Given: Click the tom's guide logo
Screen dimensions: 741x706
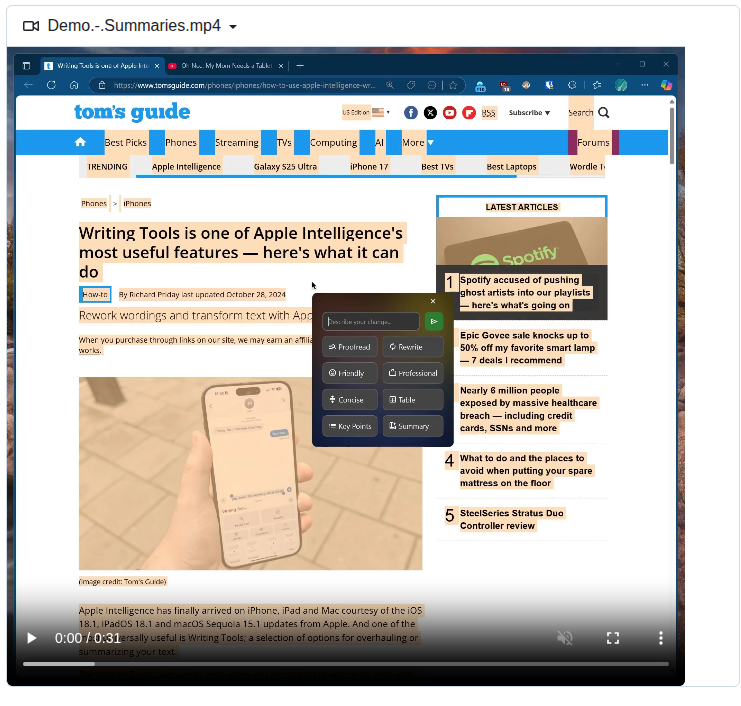Looking at the screenshot, I should tap(132, 112).
